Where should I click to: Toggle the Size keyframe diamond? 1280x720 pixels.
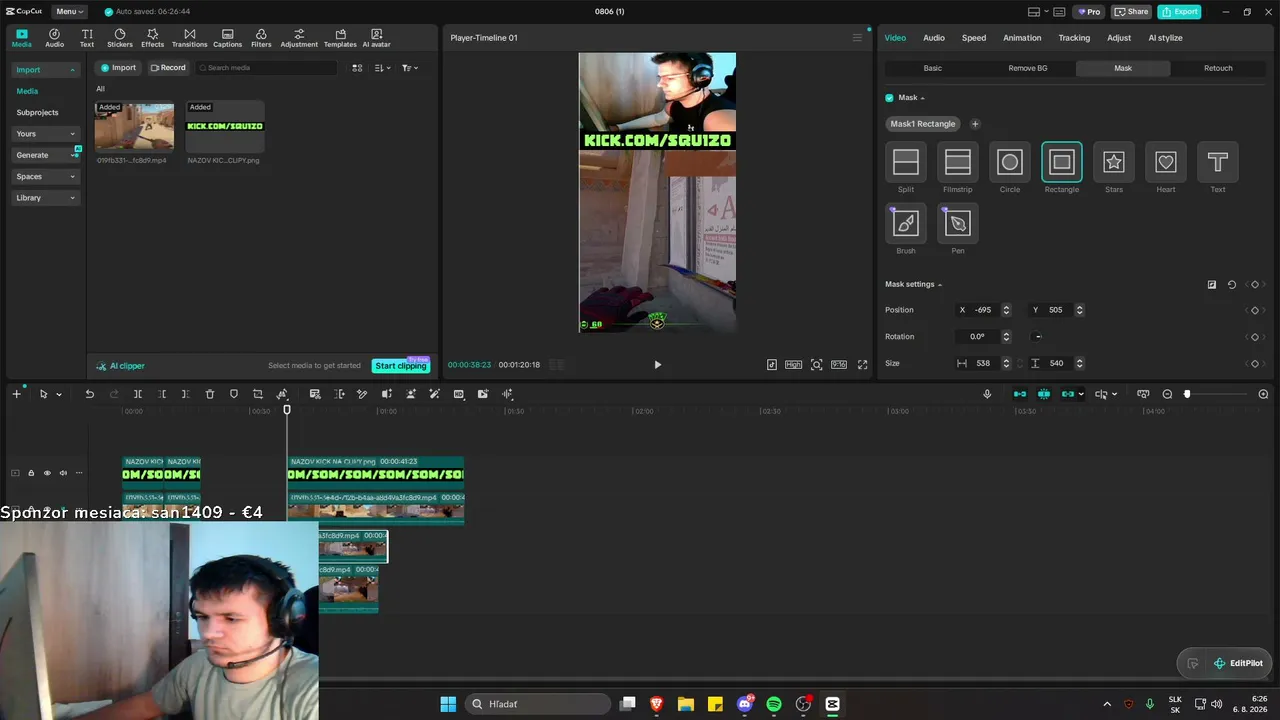coord(1255,364)
